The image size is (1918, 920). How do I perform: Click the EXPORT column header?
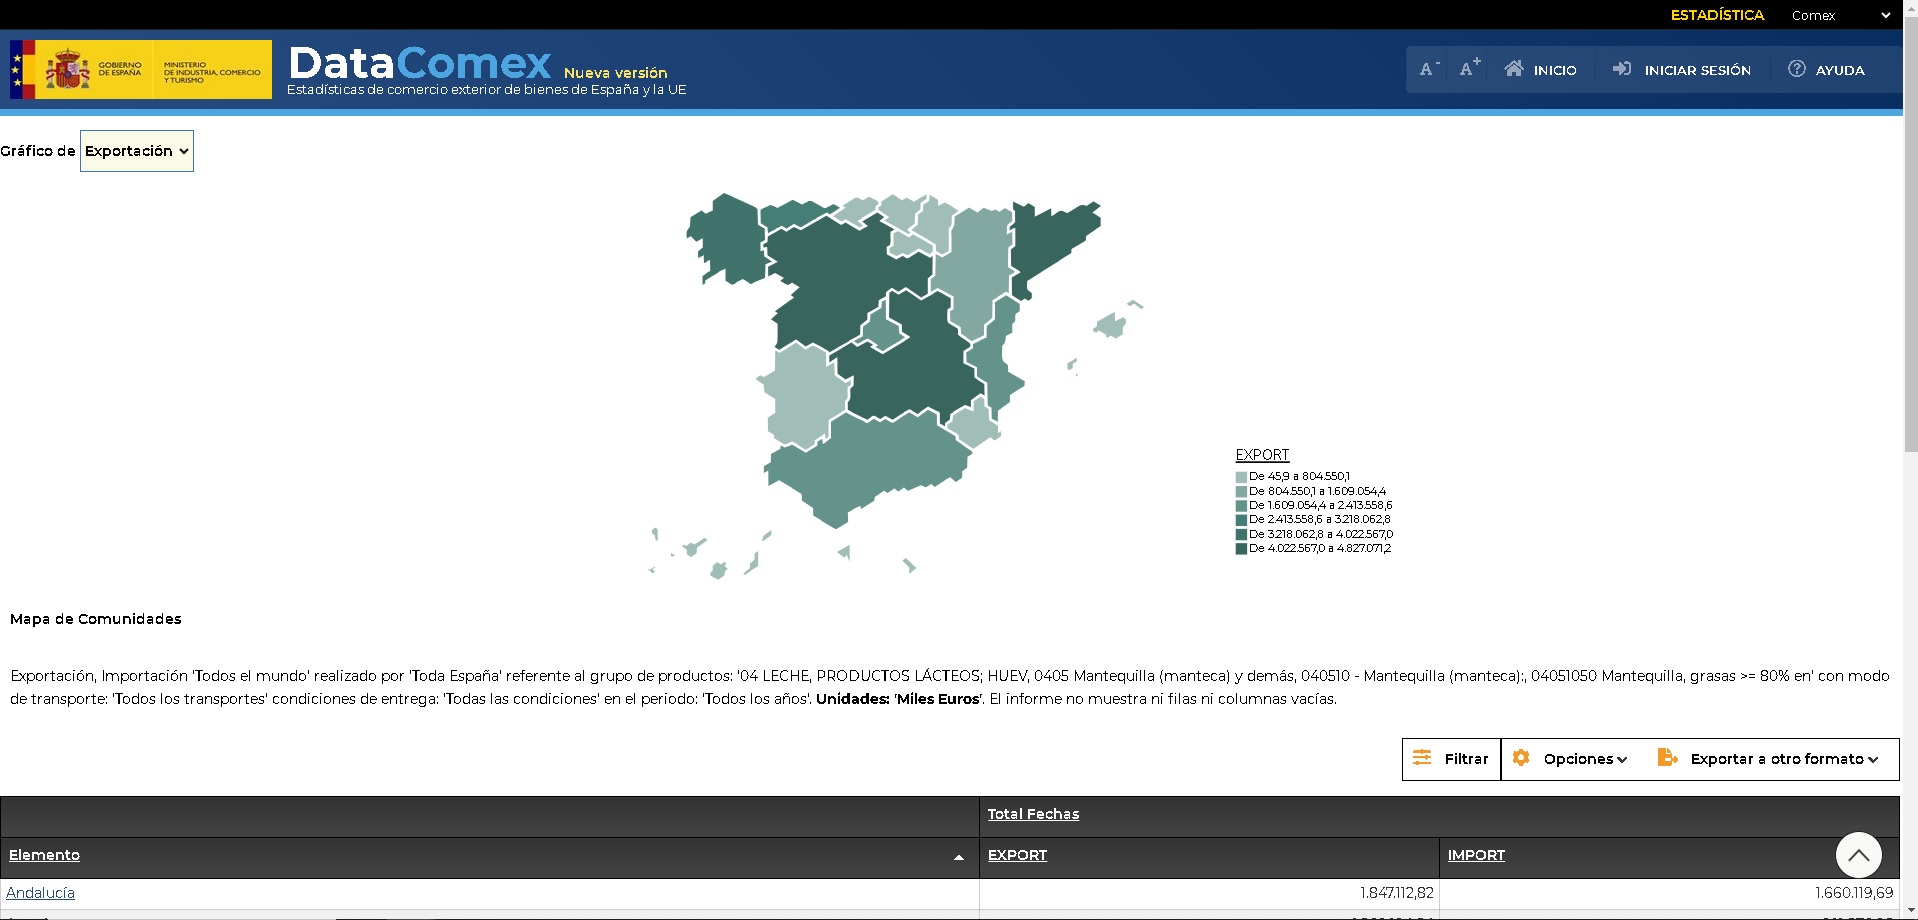coord(1016,856)
